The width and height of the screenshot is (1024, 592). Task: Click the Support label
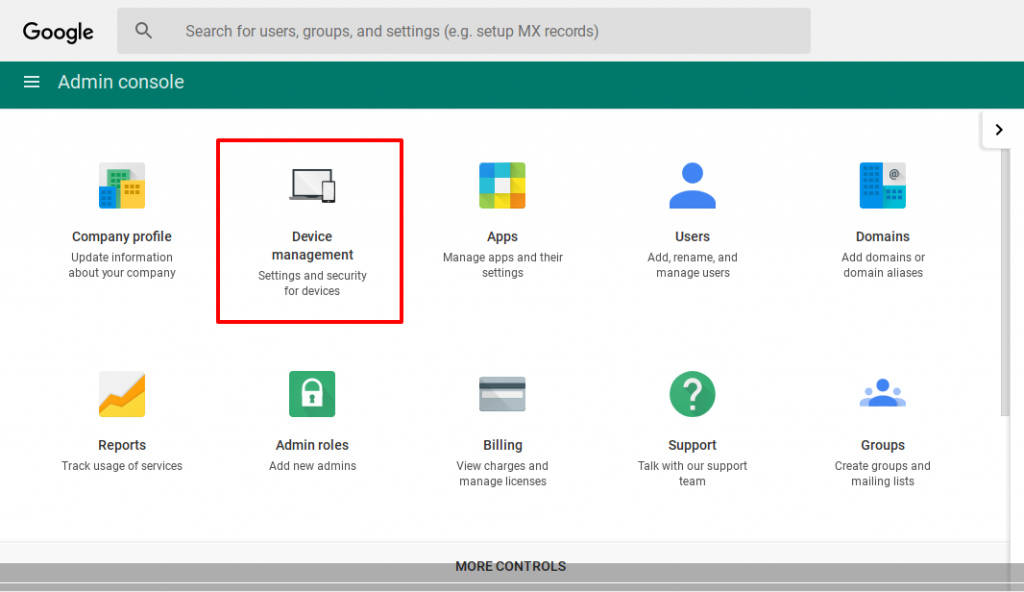coord(692,445)
